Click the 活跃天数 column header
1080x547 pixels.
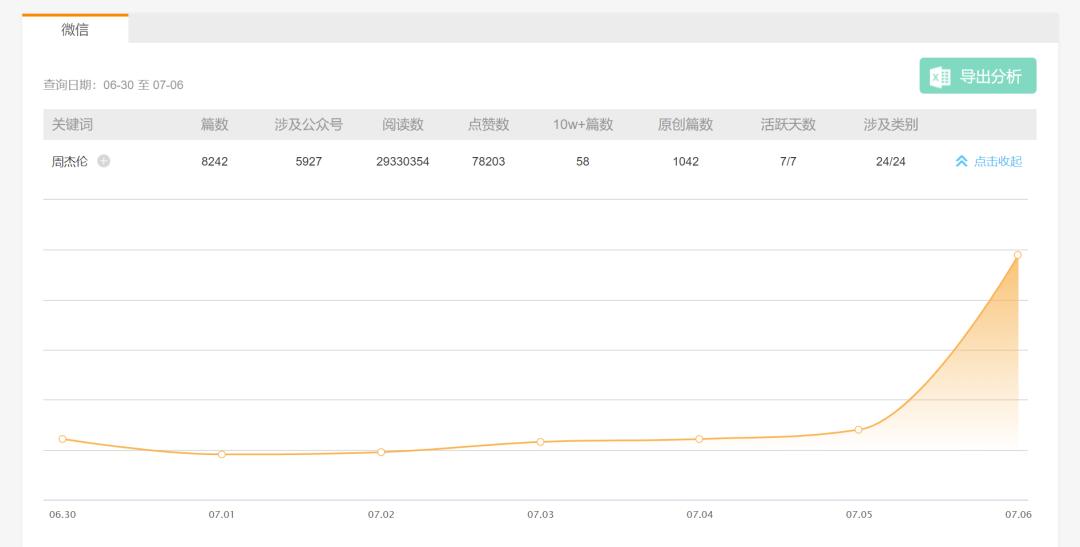click(x=788, y=125)
